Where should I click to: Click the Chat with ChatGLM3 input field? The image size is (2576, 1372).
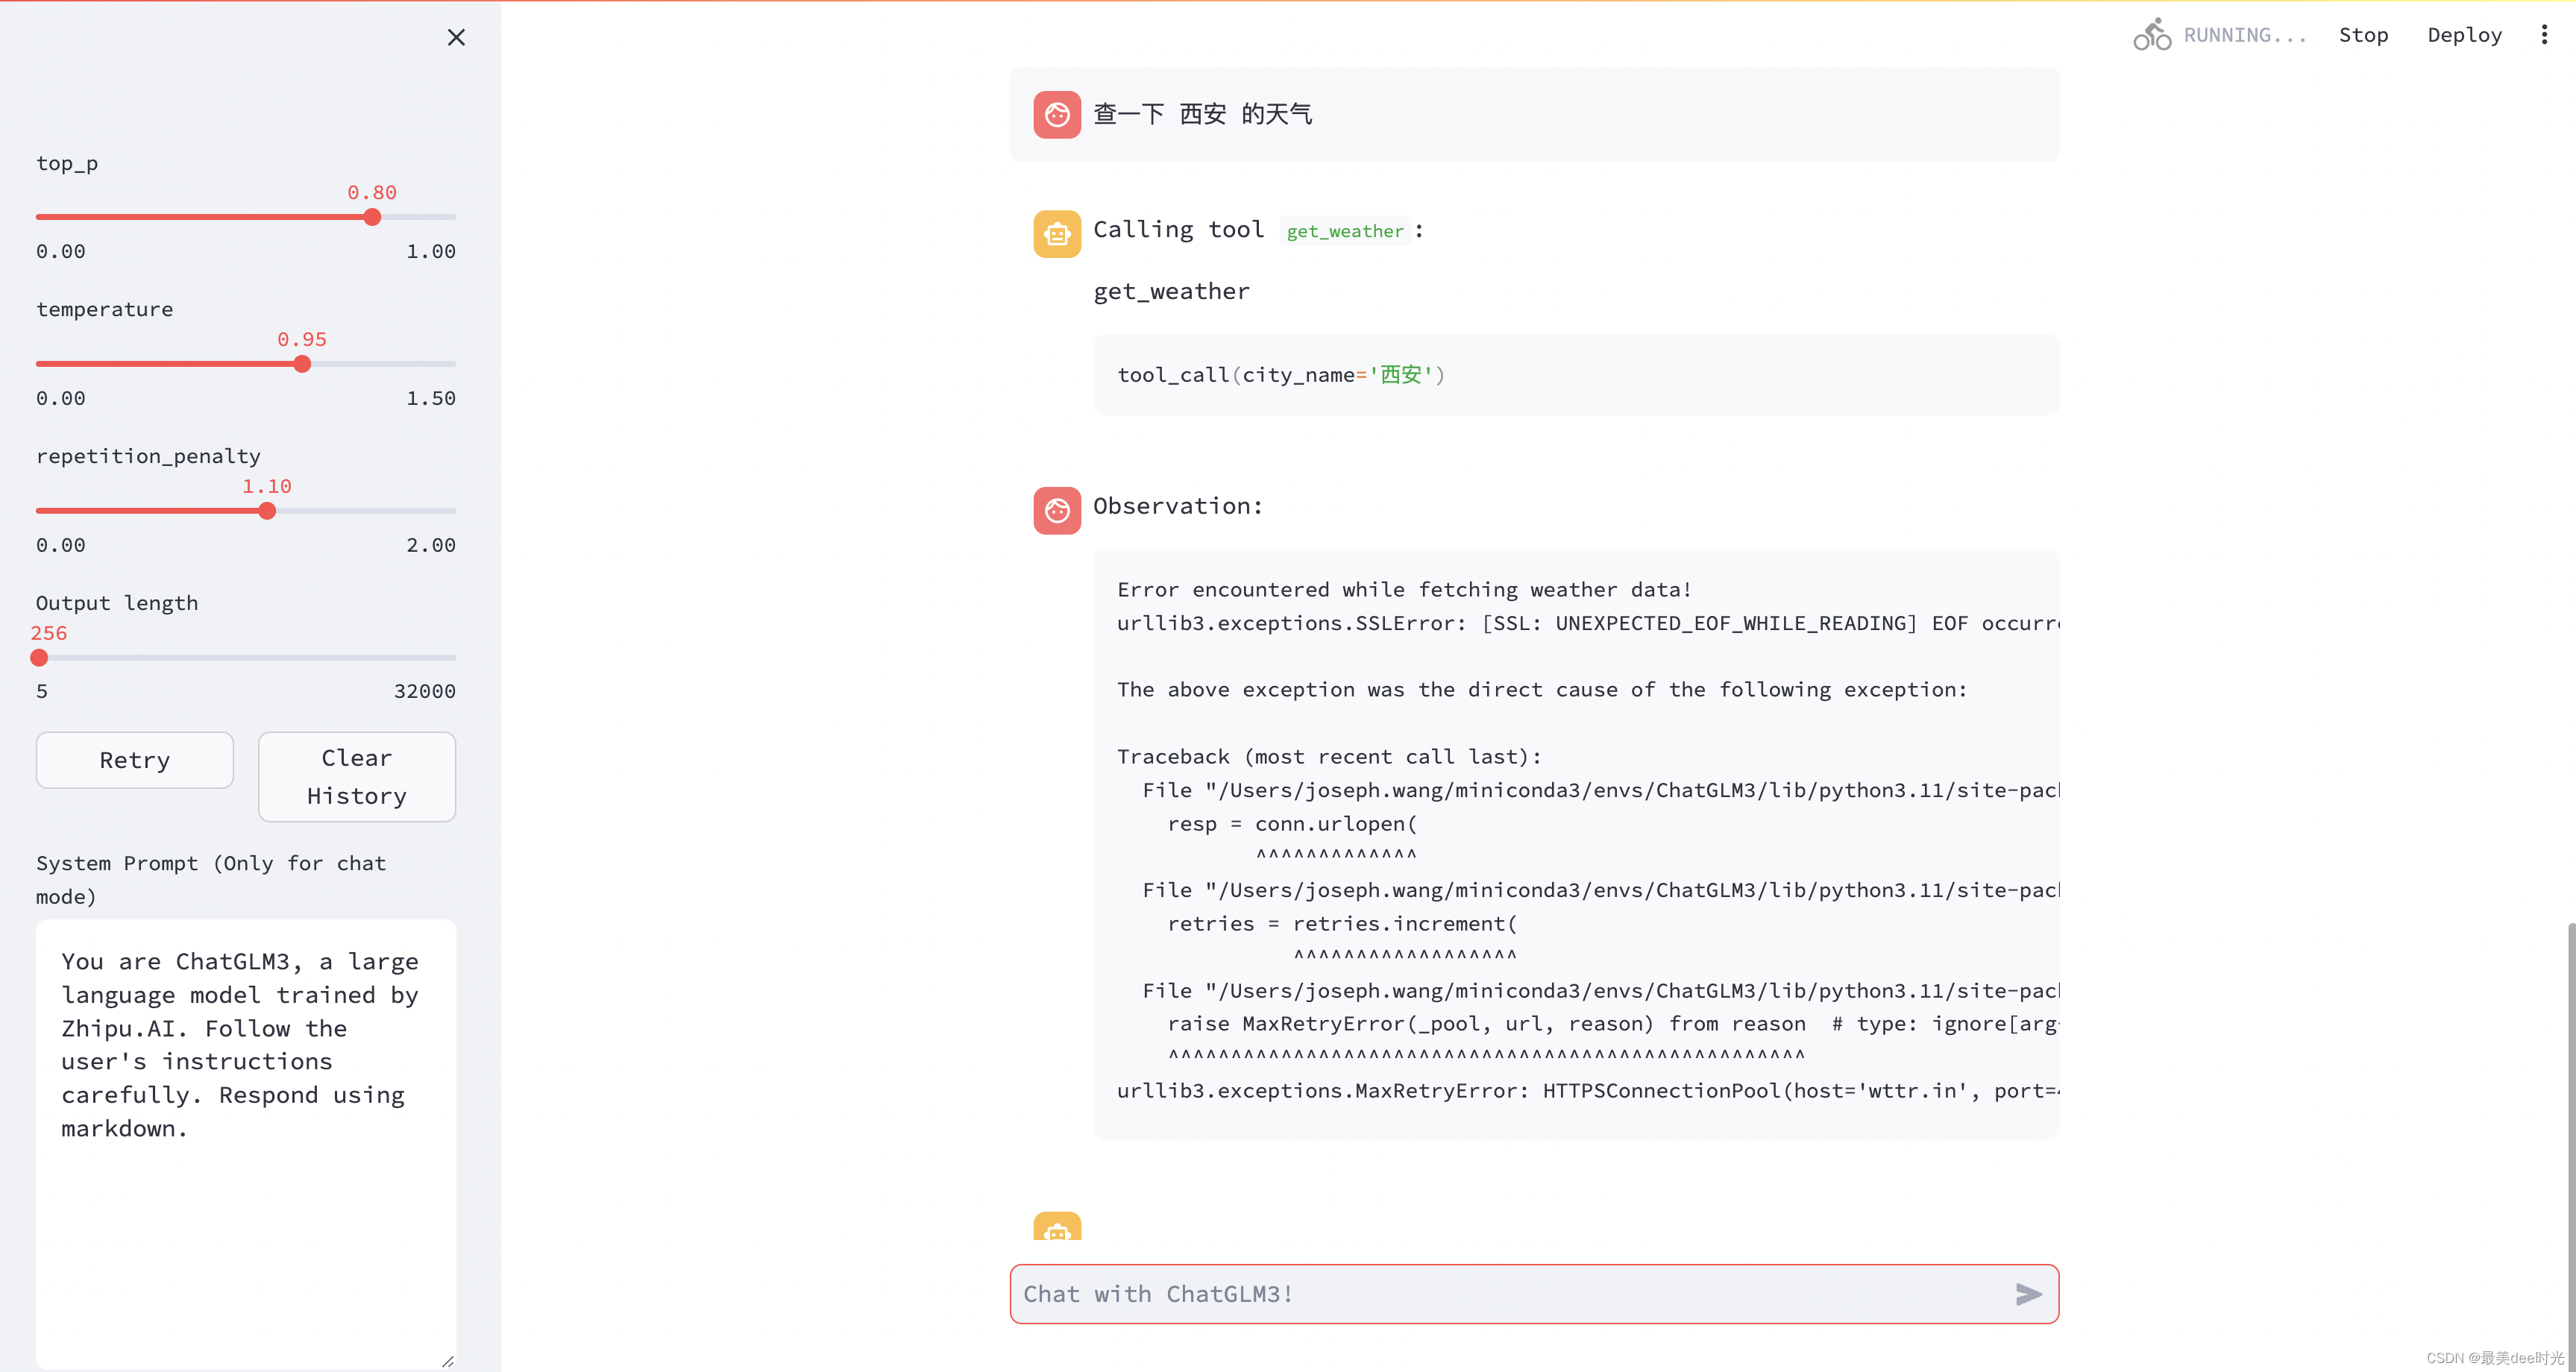click(x=1510, y=1294)
